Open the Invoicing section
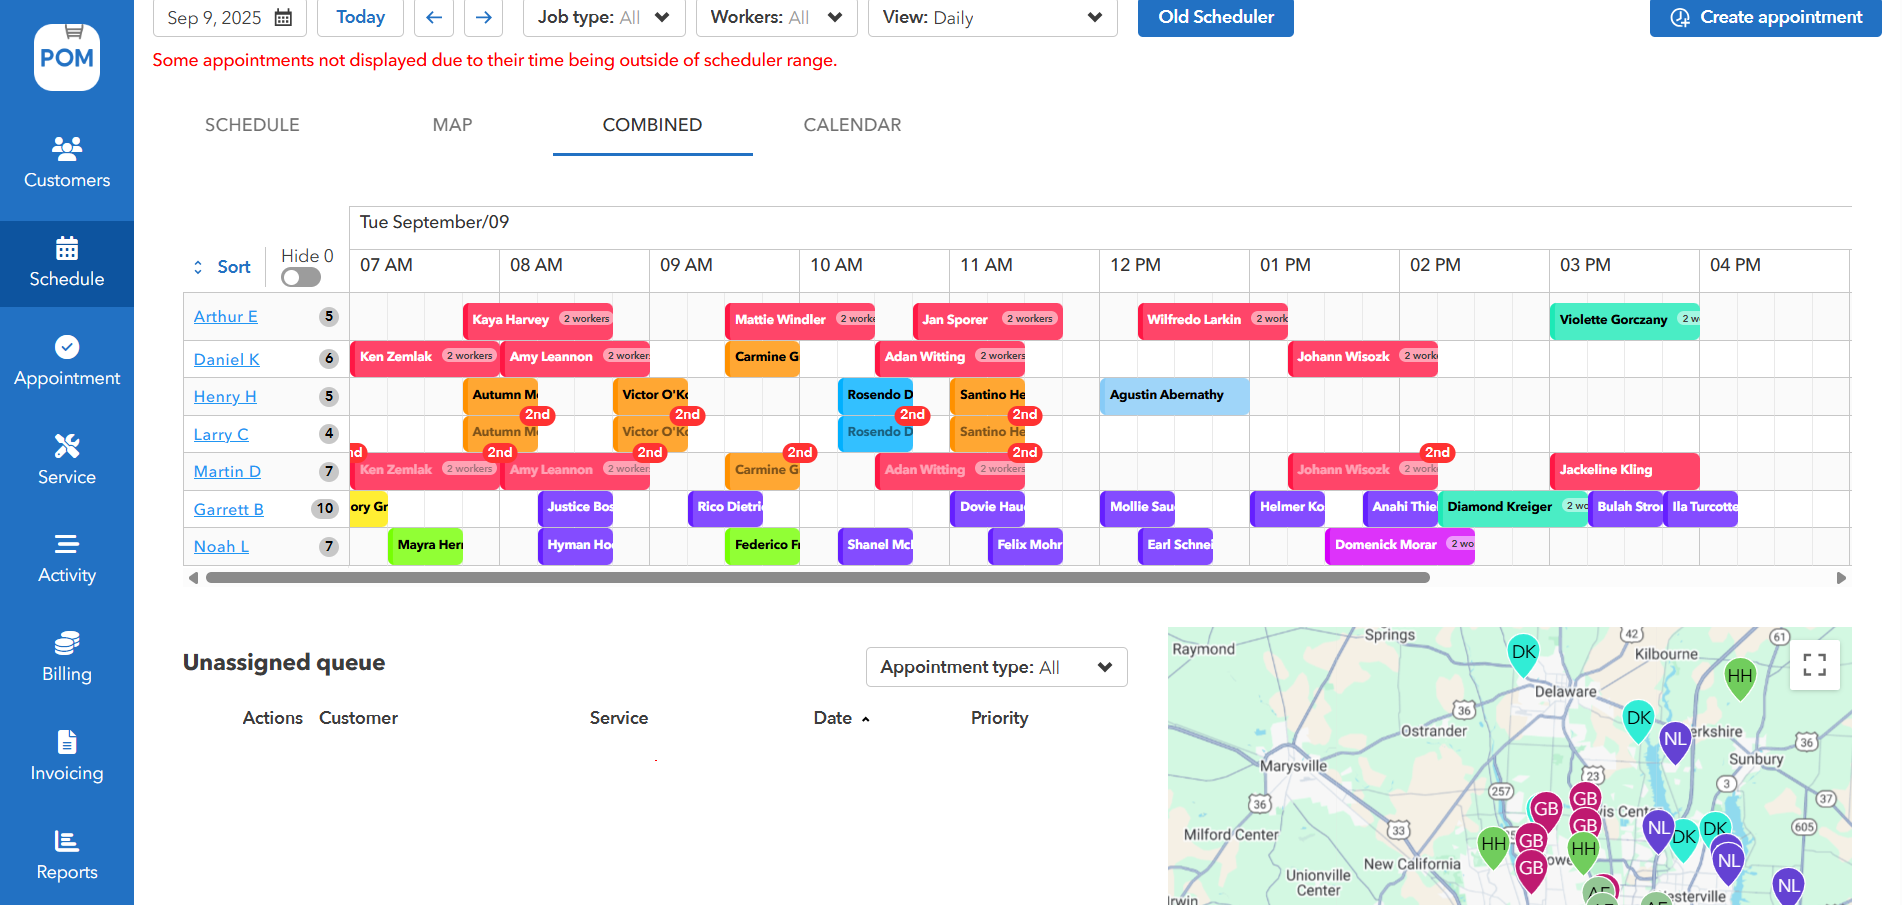This screenshot has width=1902, height=905. (x=67, y=756)
